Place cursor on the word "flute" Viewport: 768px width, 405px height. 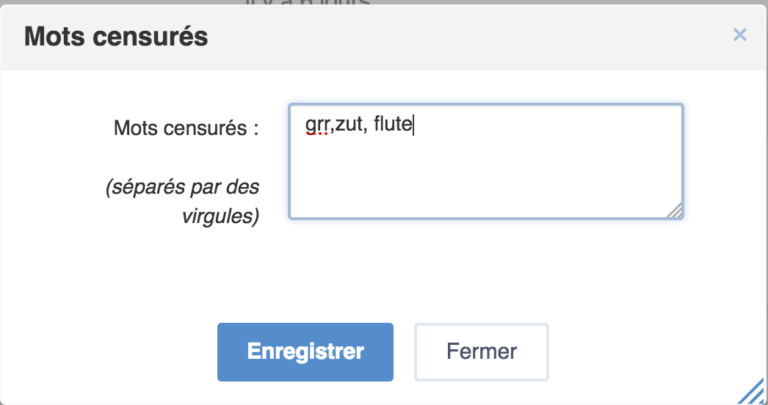(x=393, y=127)
